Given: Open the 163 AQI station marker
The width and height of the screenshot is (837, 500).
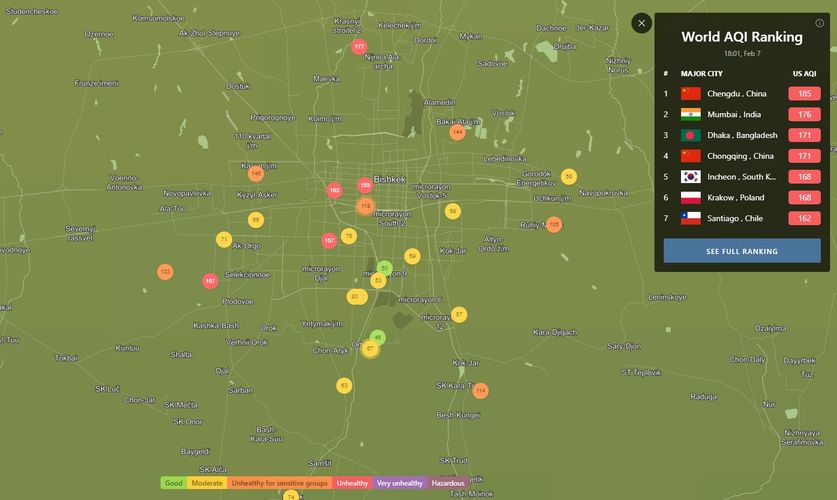Looking at the screenshot, I should click(x=334, y=190).
